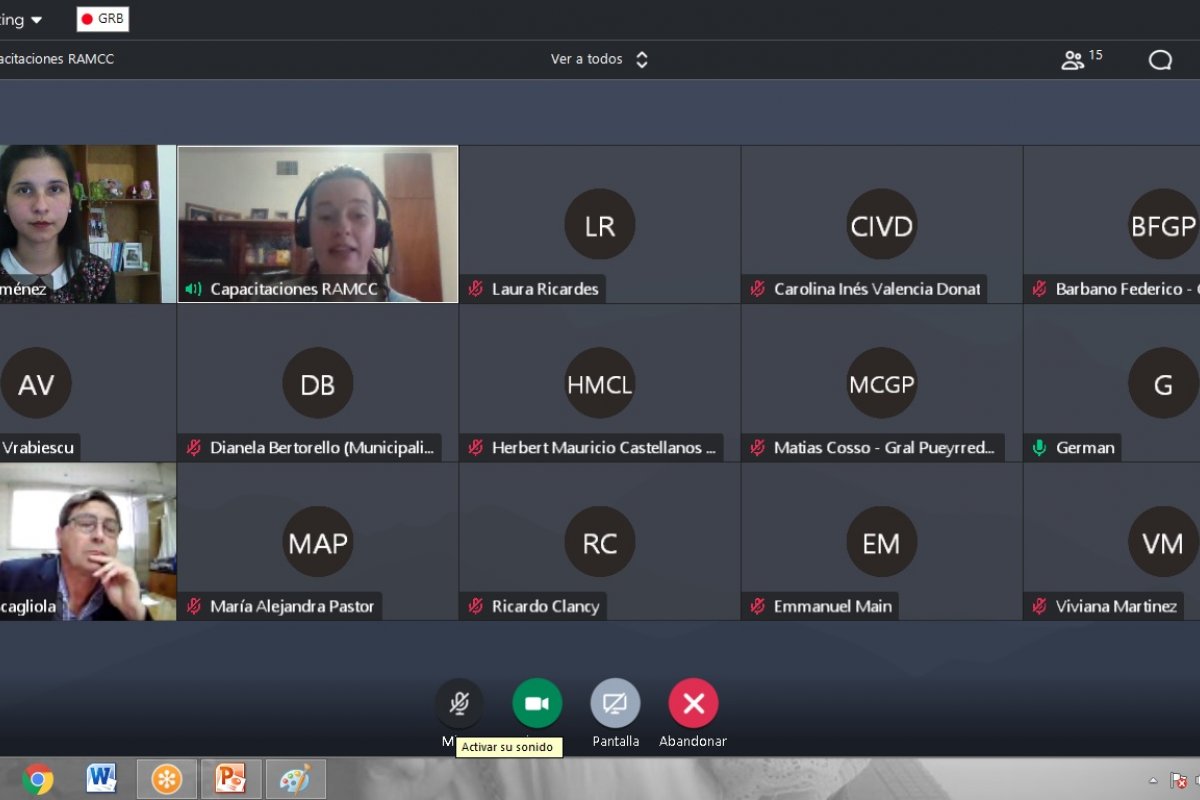
Task: Click the GRB recording indicator
Action: [x=102, y=19]
